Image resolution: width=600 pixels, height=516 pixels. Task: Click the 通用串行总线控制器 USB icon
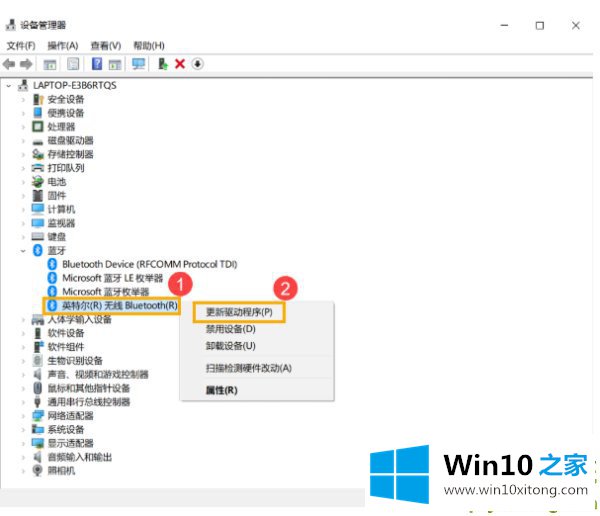38,402
